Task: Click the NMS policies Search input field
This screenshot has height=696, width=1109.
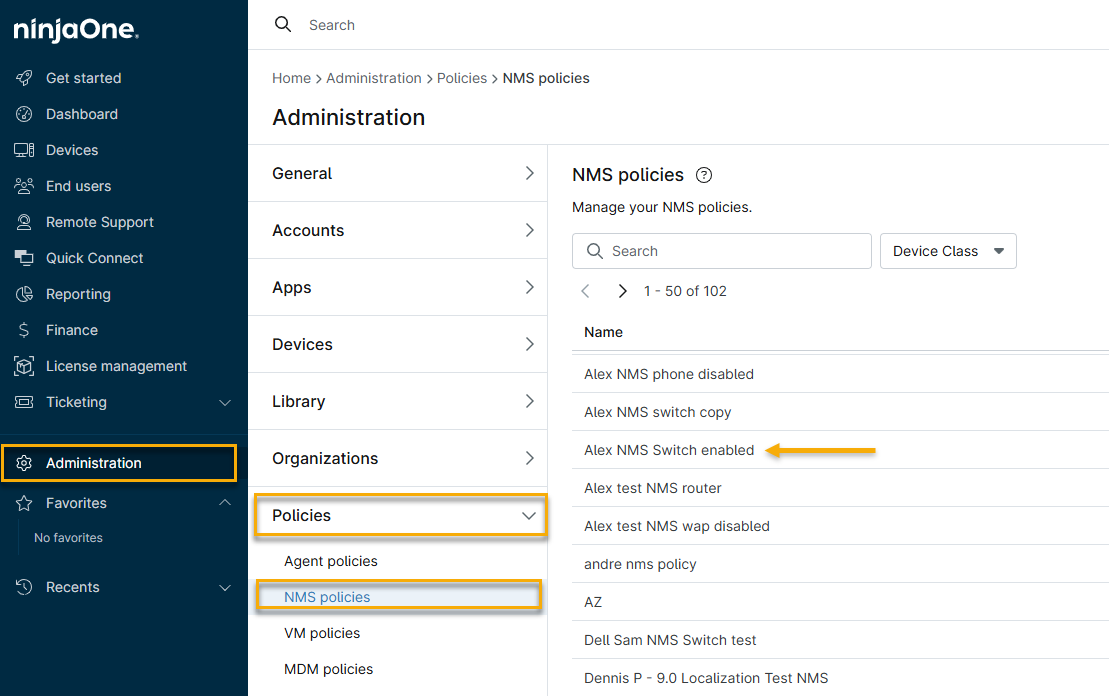Action: click(721, 251)
